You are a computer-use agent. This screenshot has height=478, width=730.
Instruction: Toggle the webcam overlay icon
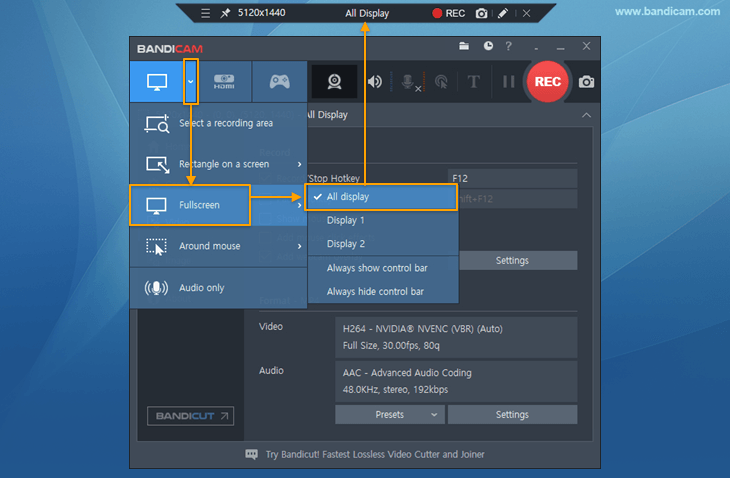(x=334, y=82)
